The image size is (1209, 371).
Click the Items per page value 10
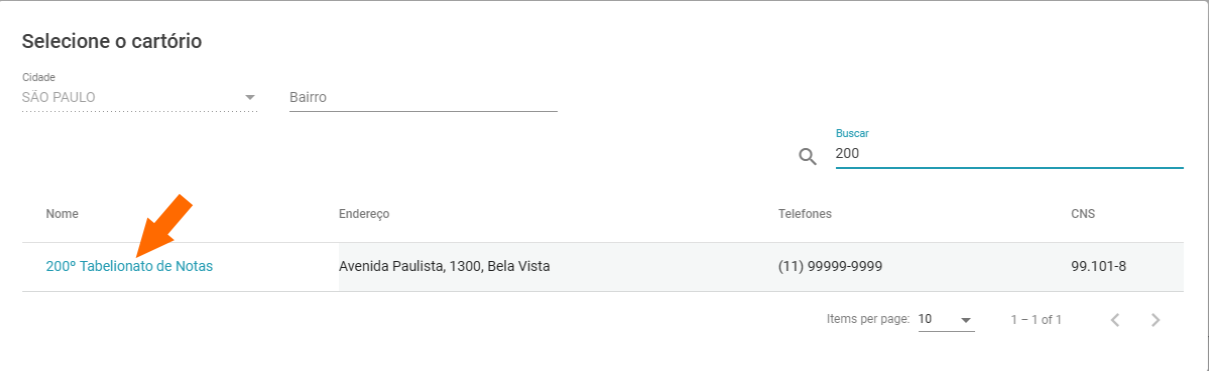925,319
